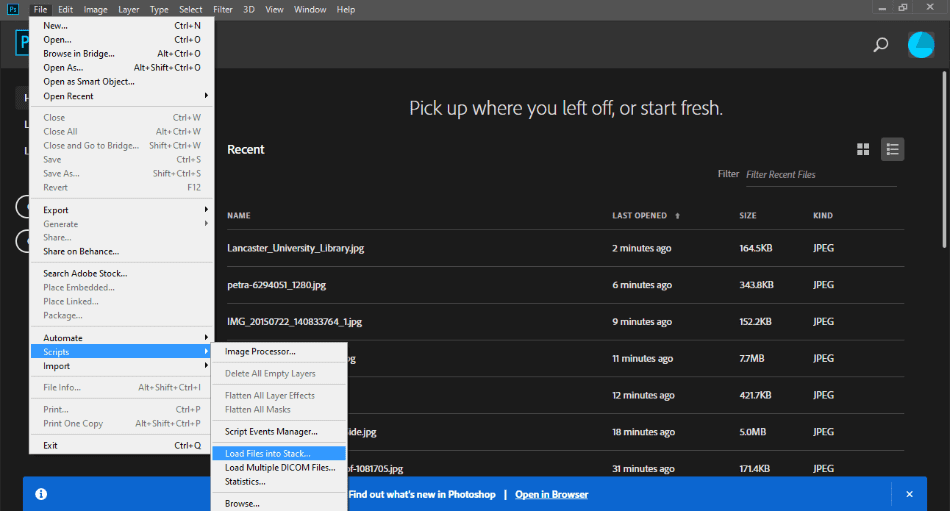Open Lancaster_University_Library.jpg recent file
950x511 pixels.
296,248
